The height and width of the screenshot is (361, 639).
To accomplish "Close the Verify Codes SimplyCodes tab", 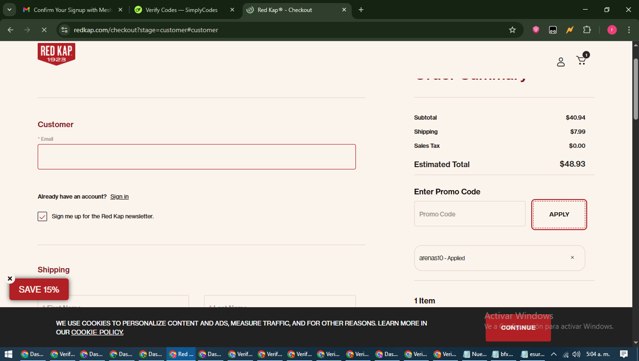I will (x=232, y=10).
